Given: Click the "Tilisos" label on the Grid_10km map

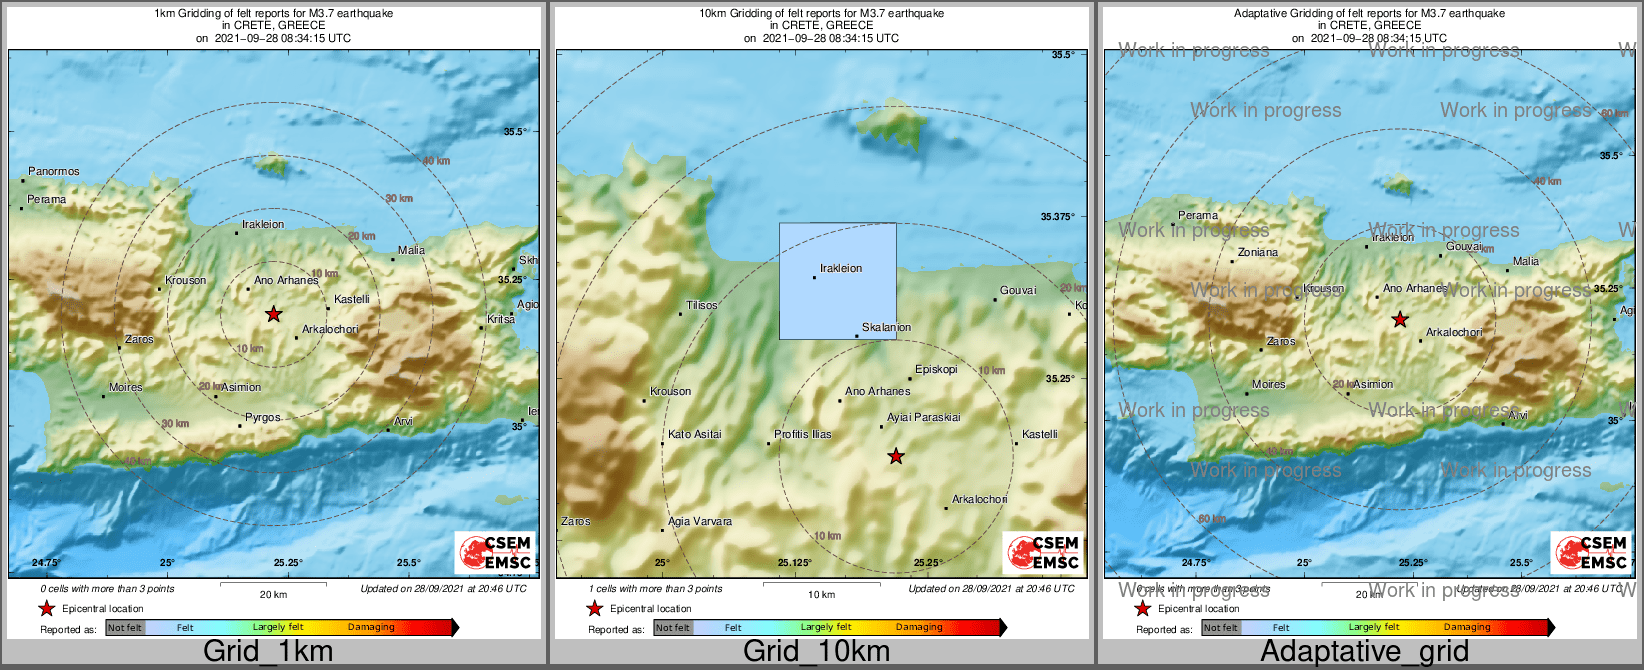Looking at the screenshot, I should point(702,305).
